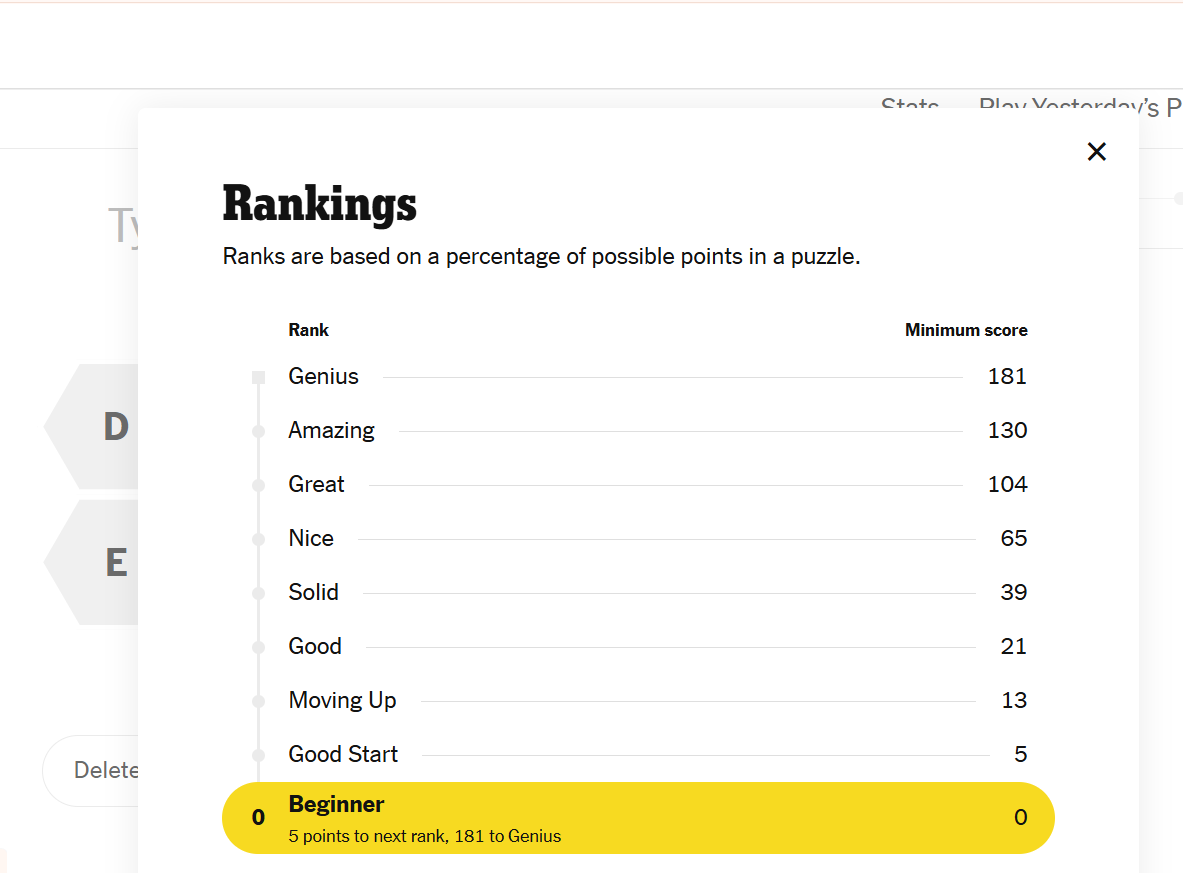Click the Nice rank milestone dot

258,539
